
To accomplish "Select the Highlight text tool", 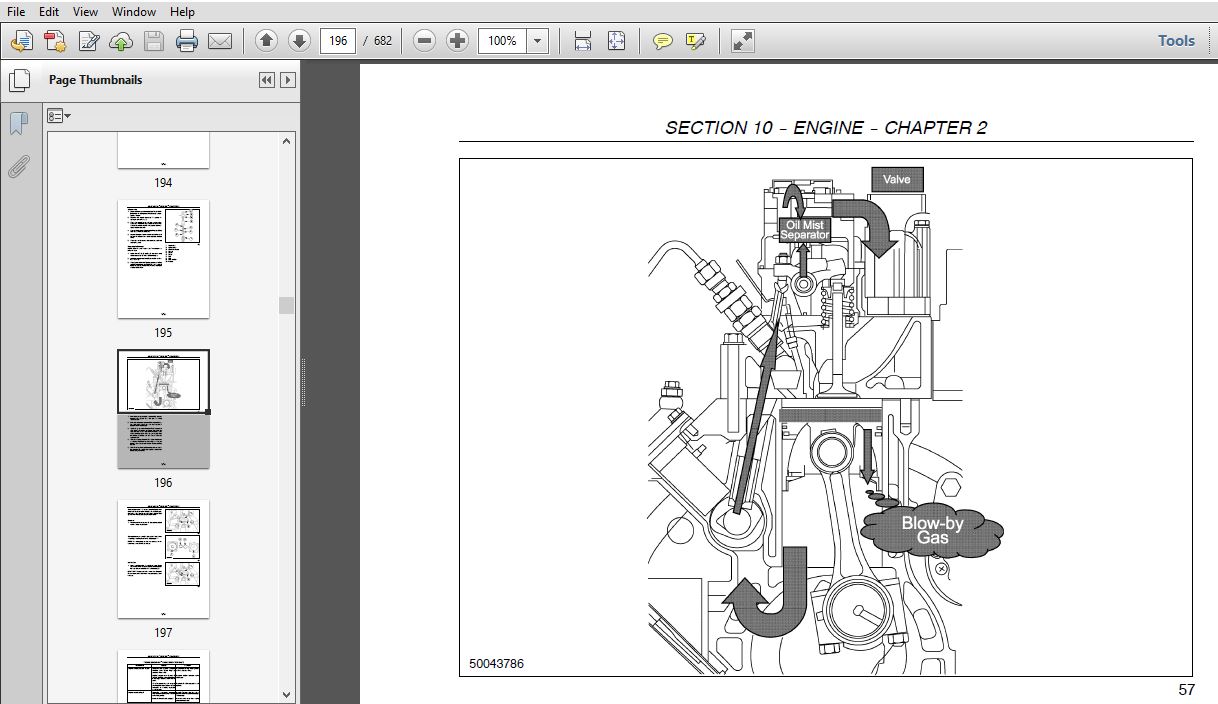I will click(695, 41).
